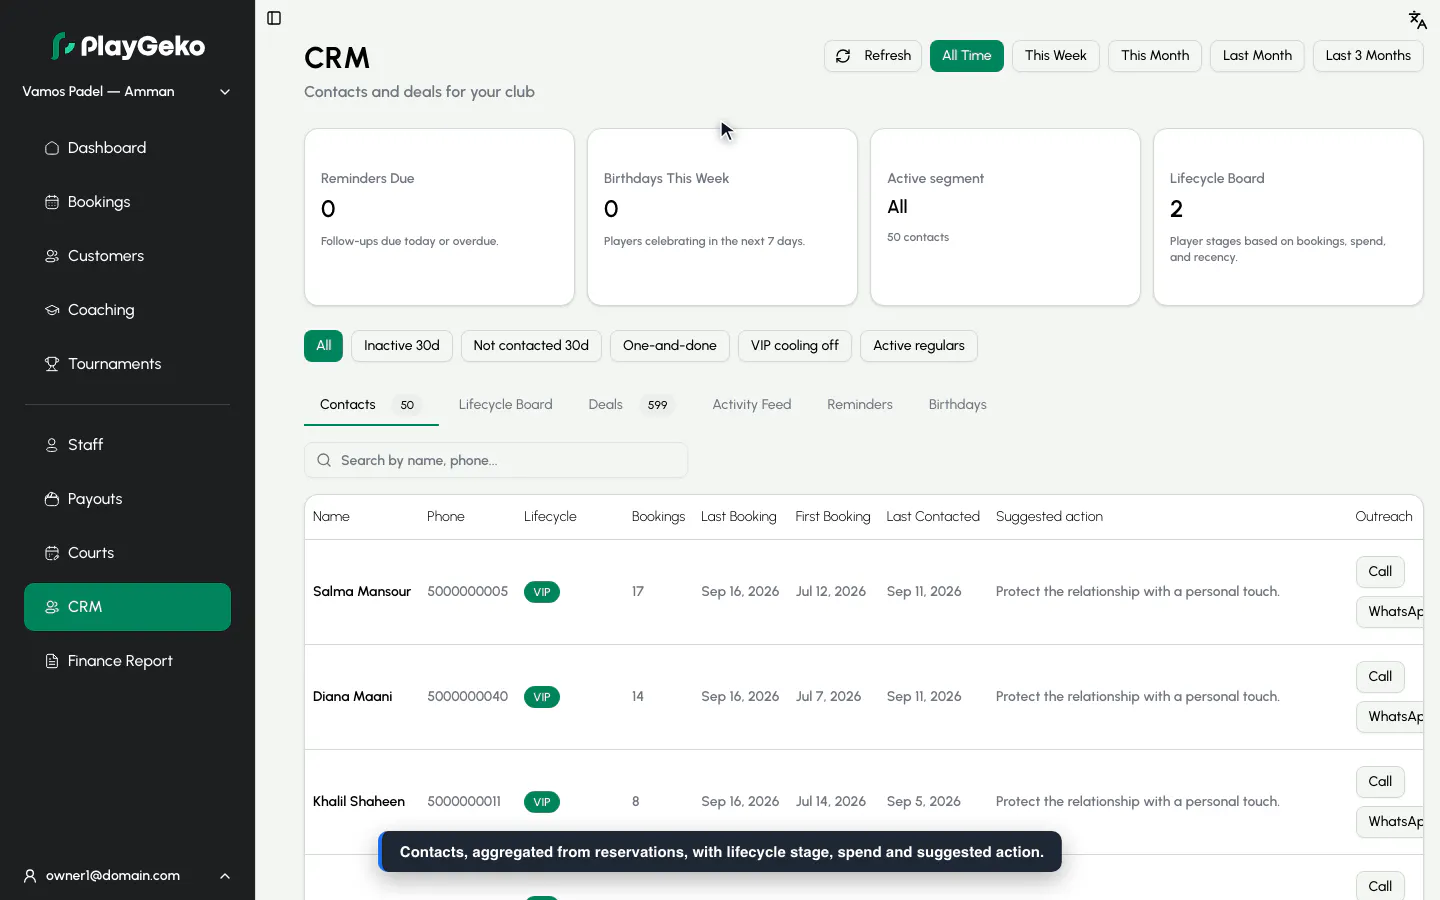Expand the owner1@domain.com account menu
This screenshot has width=1440, height=900.
pyautogui.click(x=127, y=876)
